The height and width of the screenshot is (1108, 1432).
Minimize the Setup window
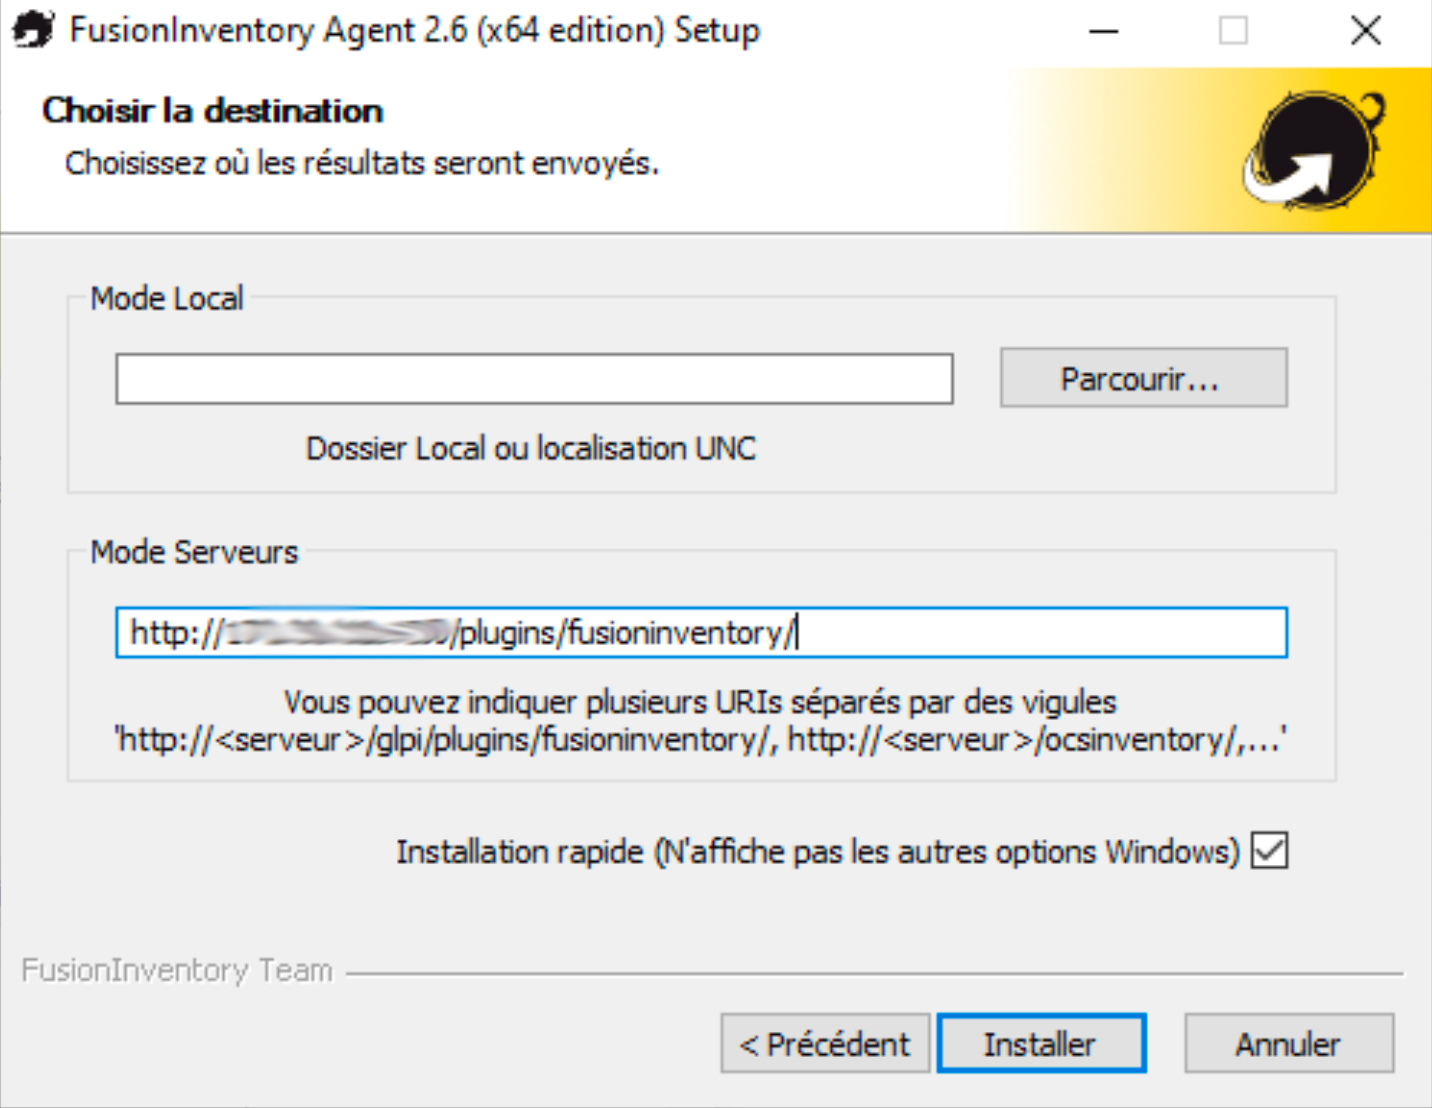click(1103, 31)
